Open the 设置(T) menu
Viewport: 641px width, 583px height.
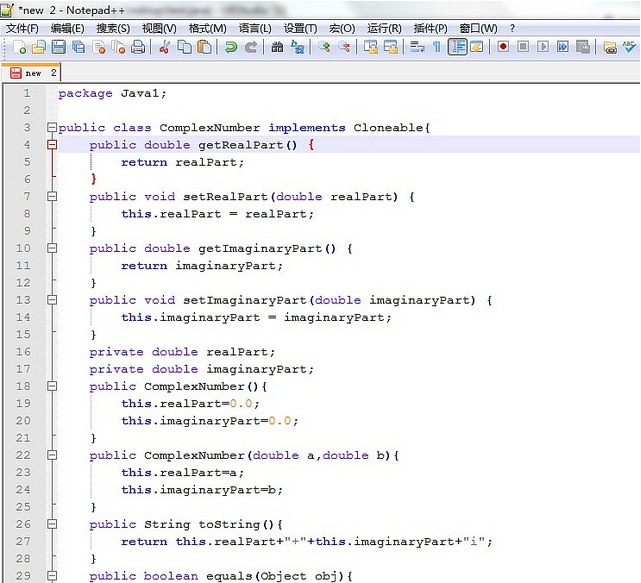pyautogui.click(x=300, y=28)
